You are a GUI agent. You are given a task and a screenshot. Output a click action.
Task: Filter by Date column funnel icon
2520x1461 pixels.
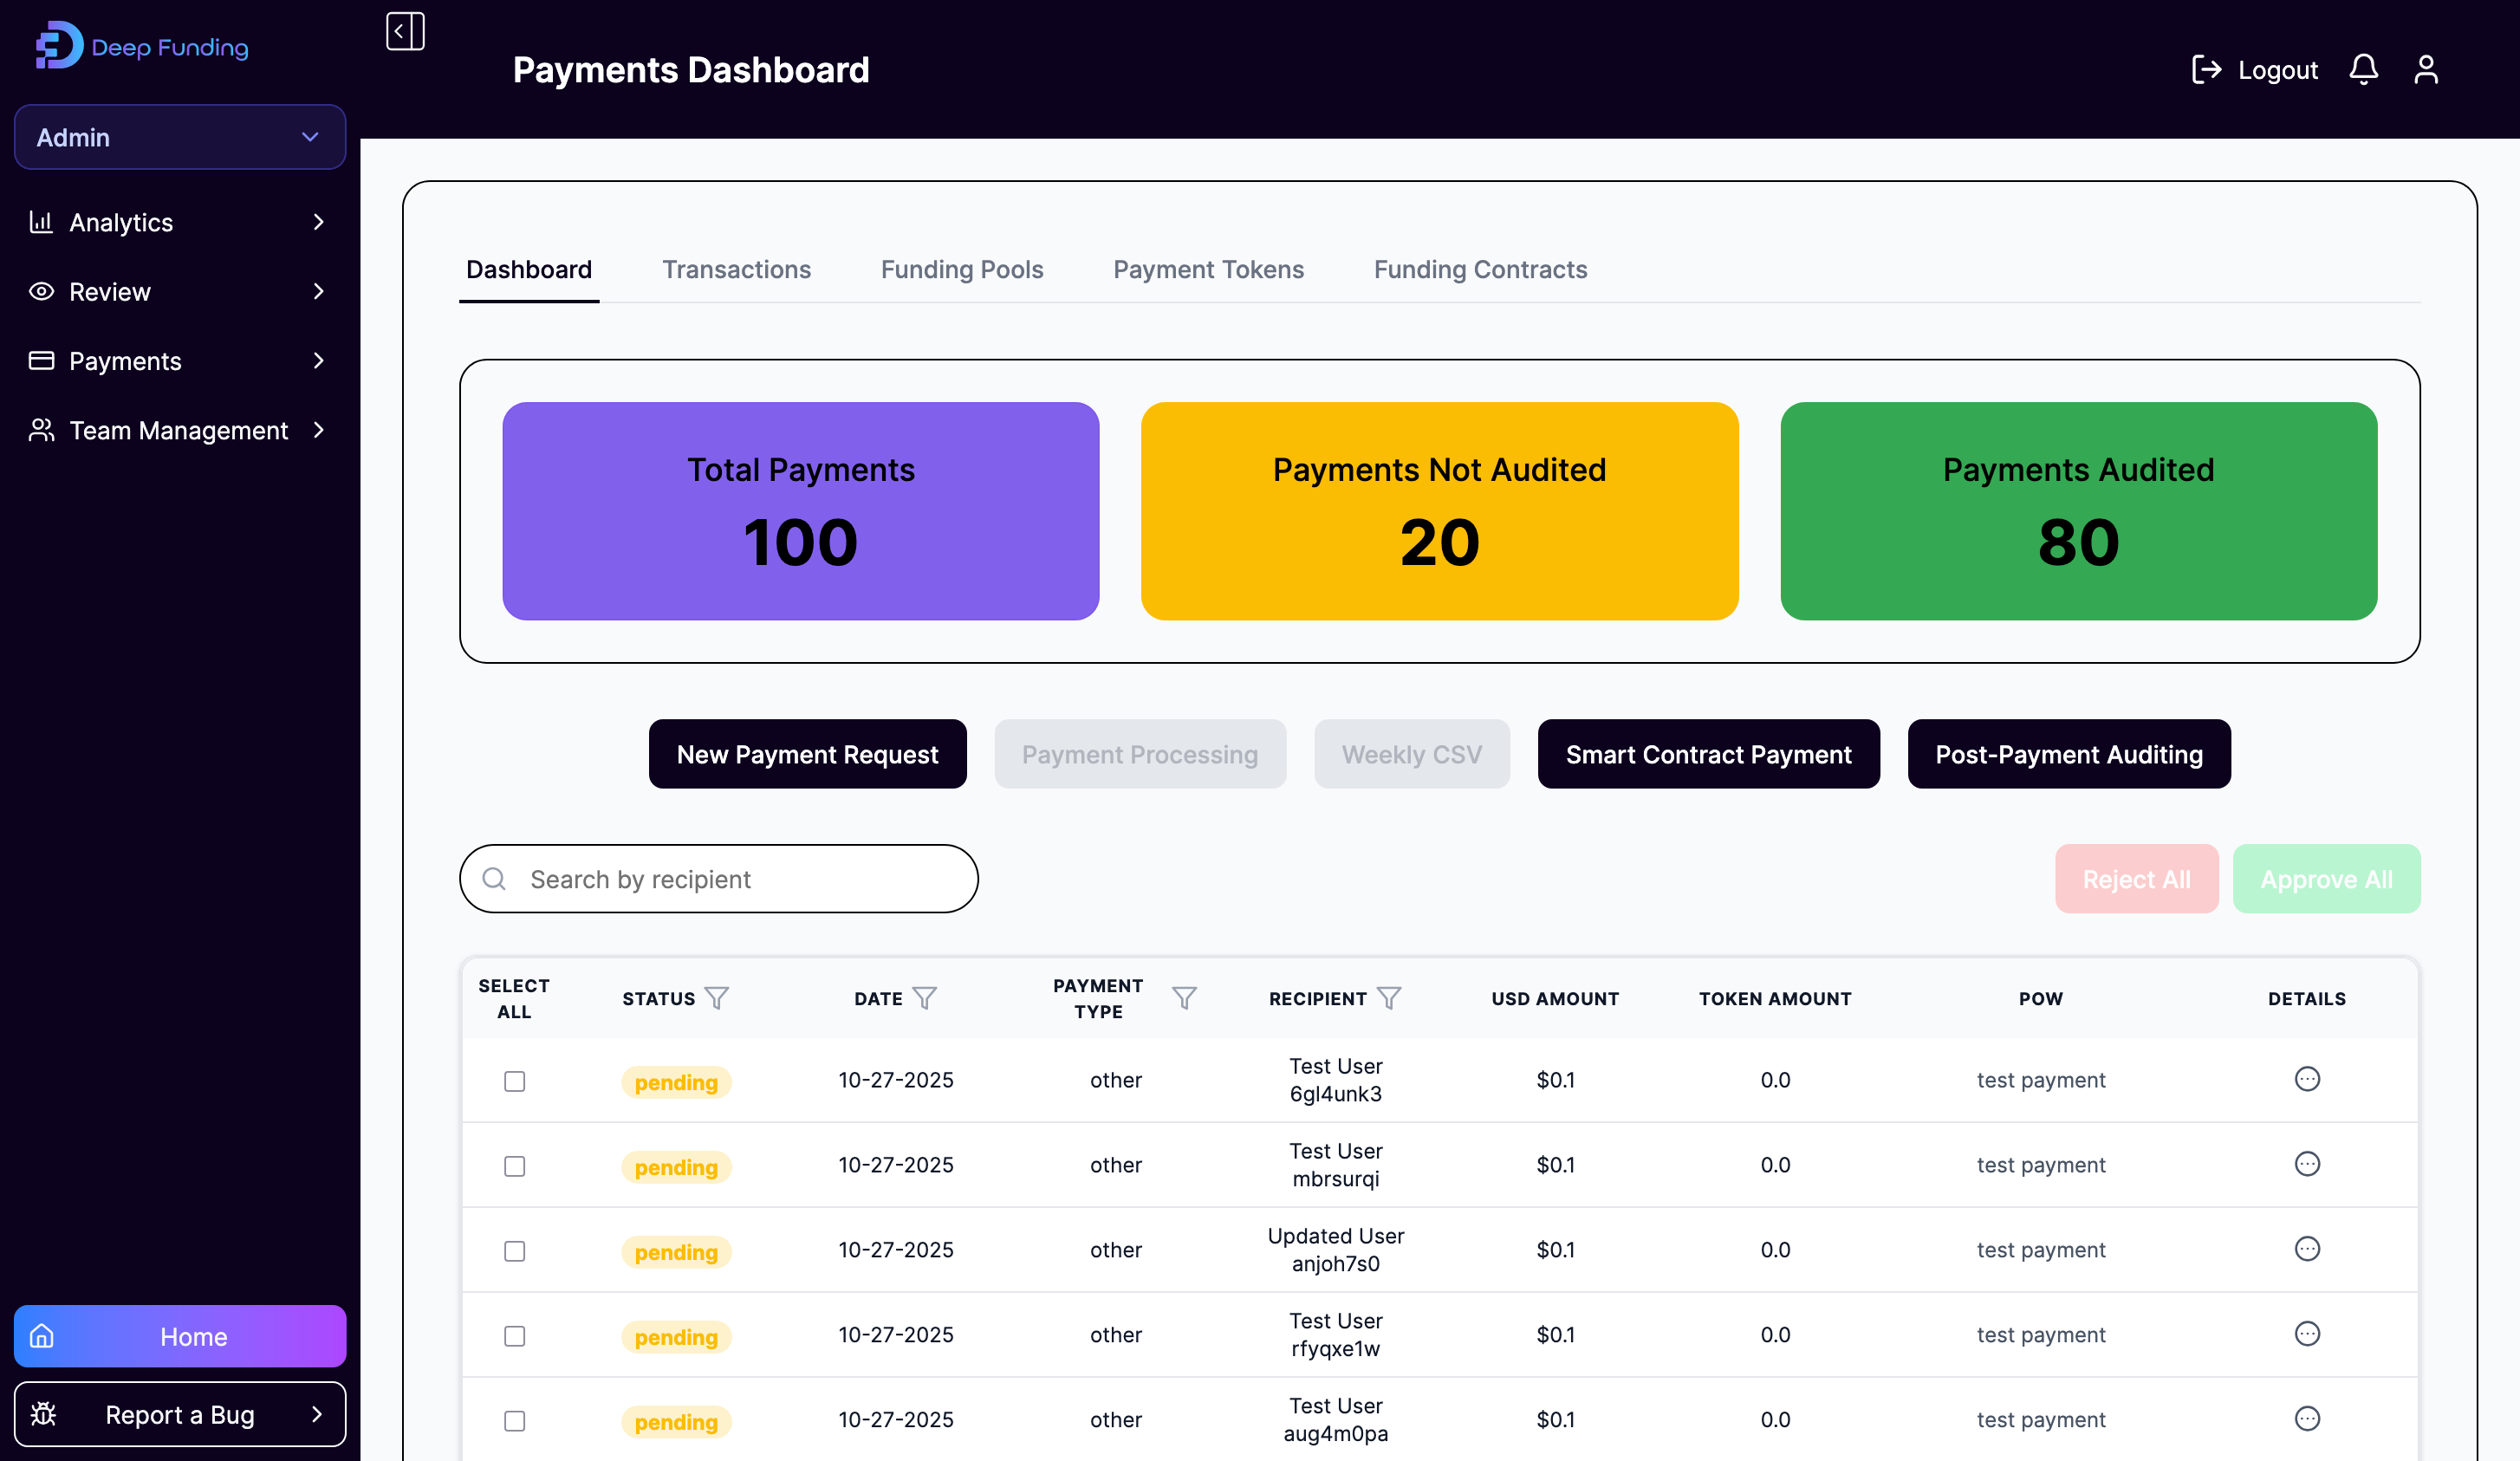tap(925, 998)
